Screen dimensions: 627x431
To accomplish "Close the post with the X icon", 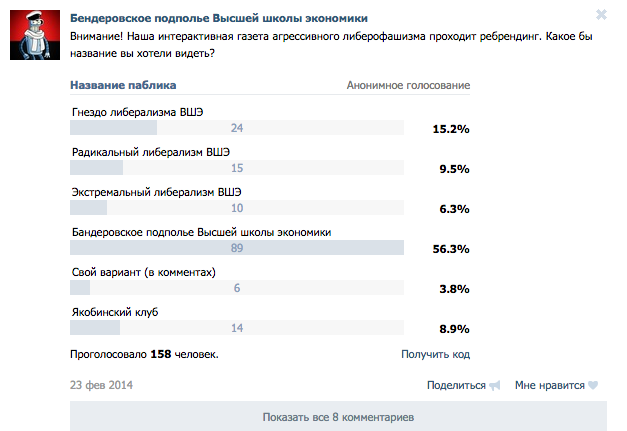I will click(600, 15).
